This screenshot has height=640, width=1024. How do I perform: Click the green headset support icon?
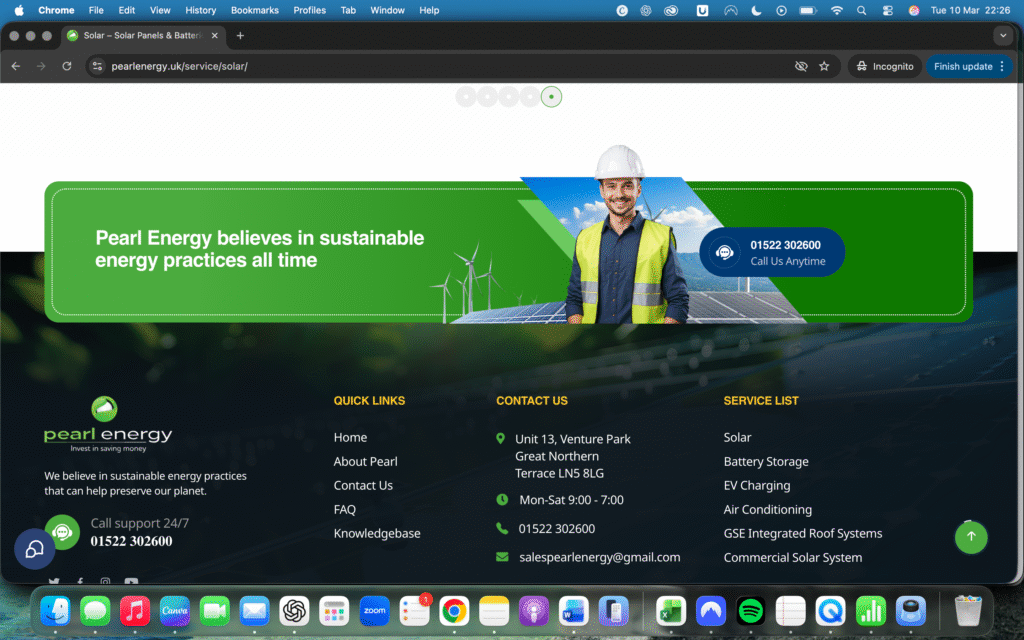pyautogui.click(x=62, y=532)
